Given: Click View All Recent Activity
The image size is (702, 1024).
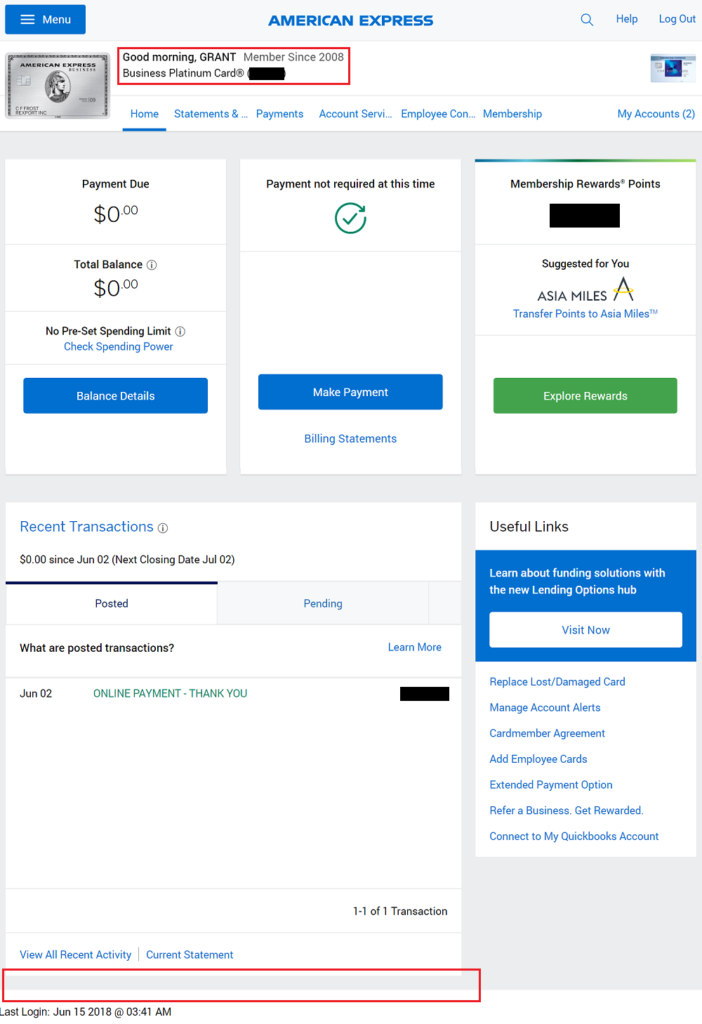Looking at the screenshot, I should [74, 954].
